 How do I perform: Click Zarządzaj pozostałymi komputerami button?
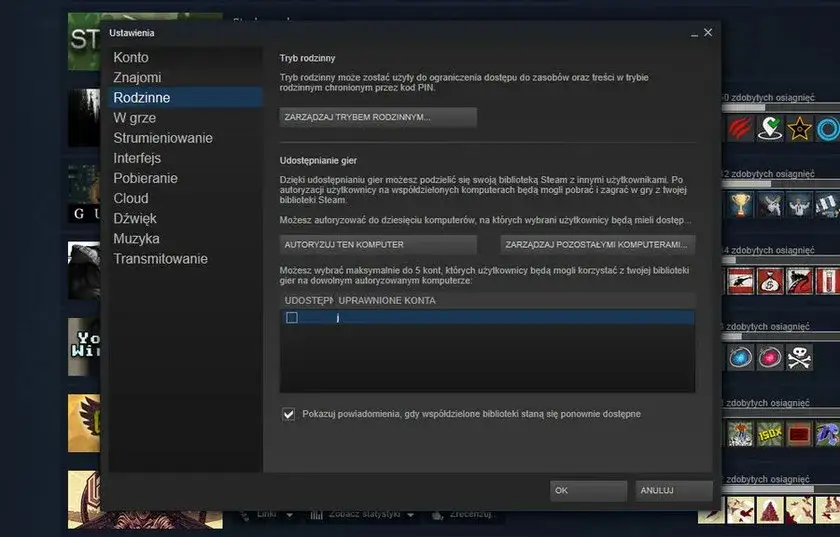click(598, 245)
